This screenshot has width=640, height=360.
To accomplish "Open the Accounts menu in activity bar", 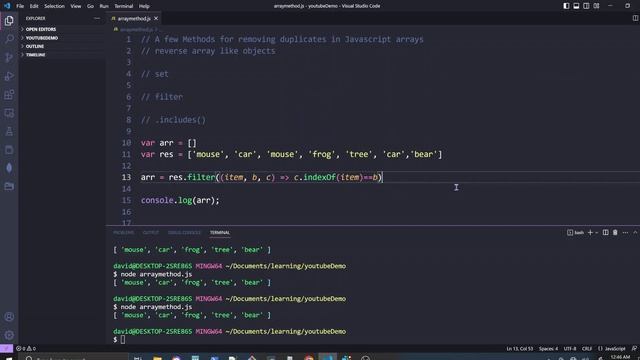I will [9, 316].
